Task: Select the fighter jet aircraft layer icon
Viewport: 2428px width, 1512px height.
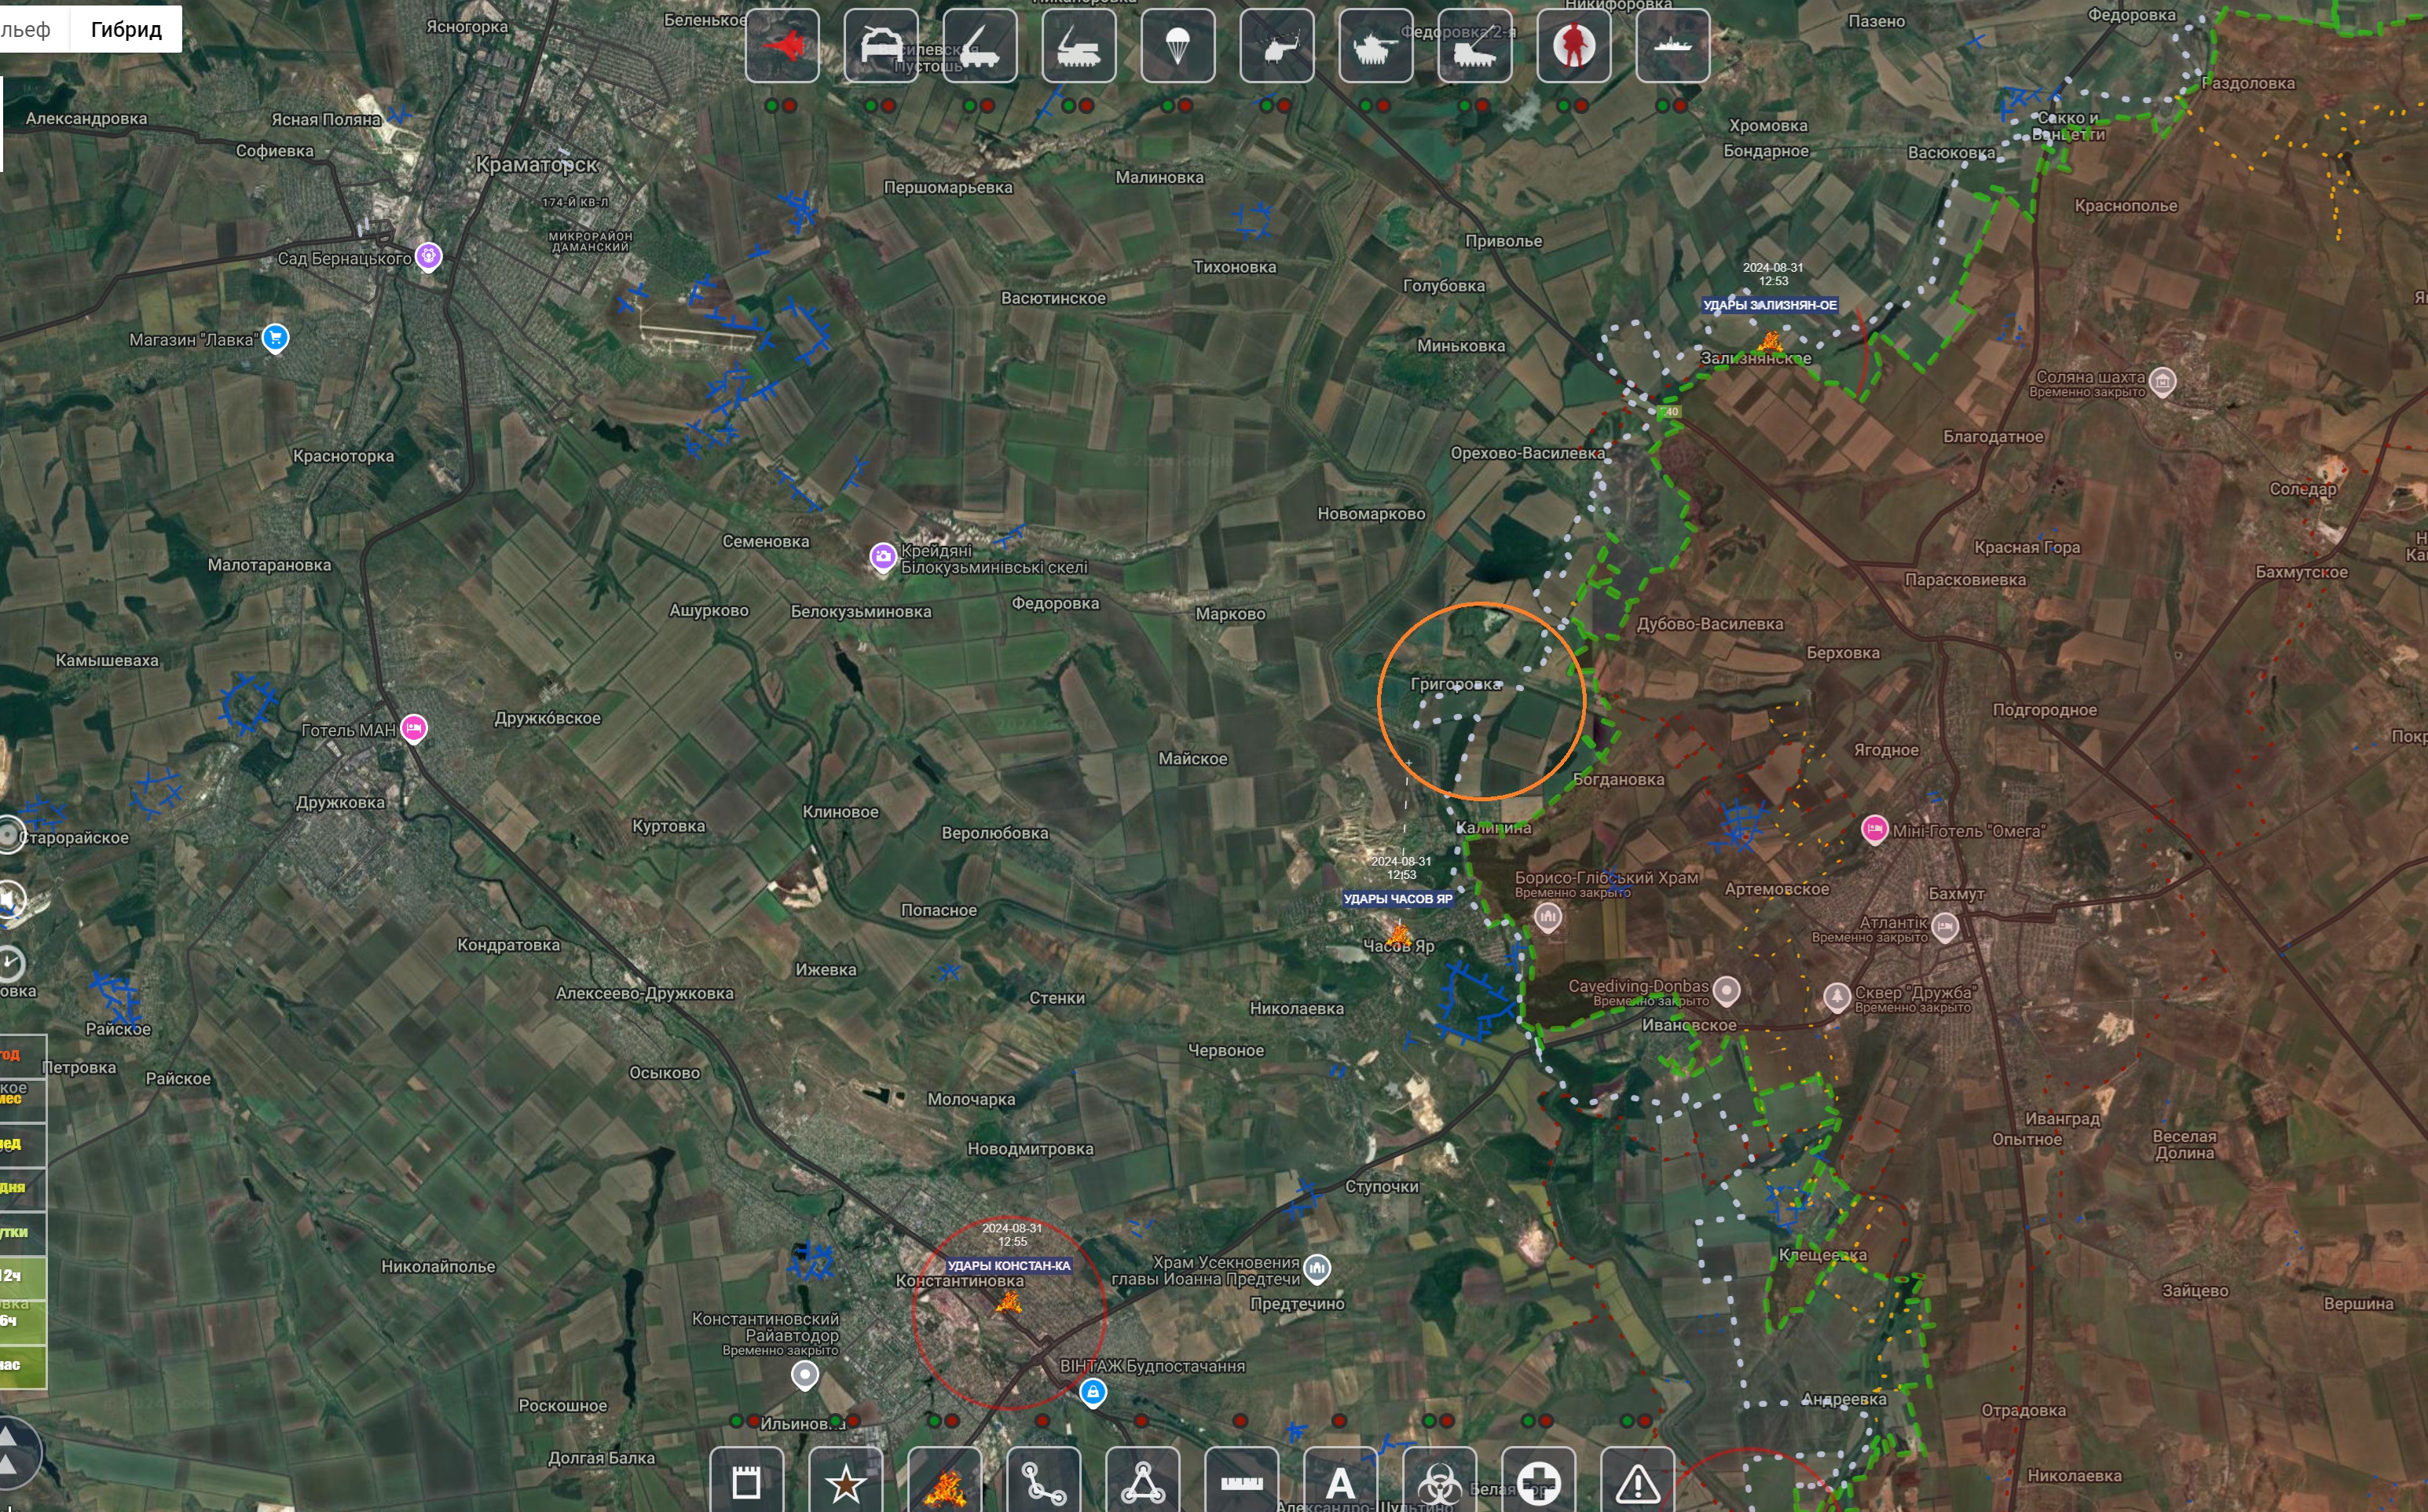Action: [782, 46]
